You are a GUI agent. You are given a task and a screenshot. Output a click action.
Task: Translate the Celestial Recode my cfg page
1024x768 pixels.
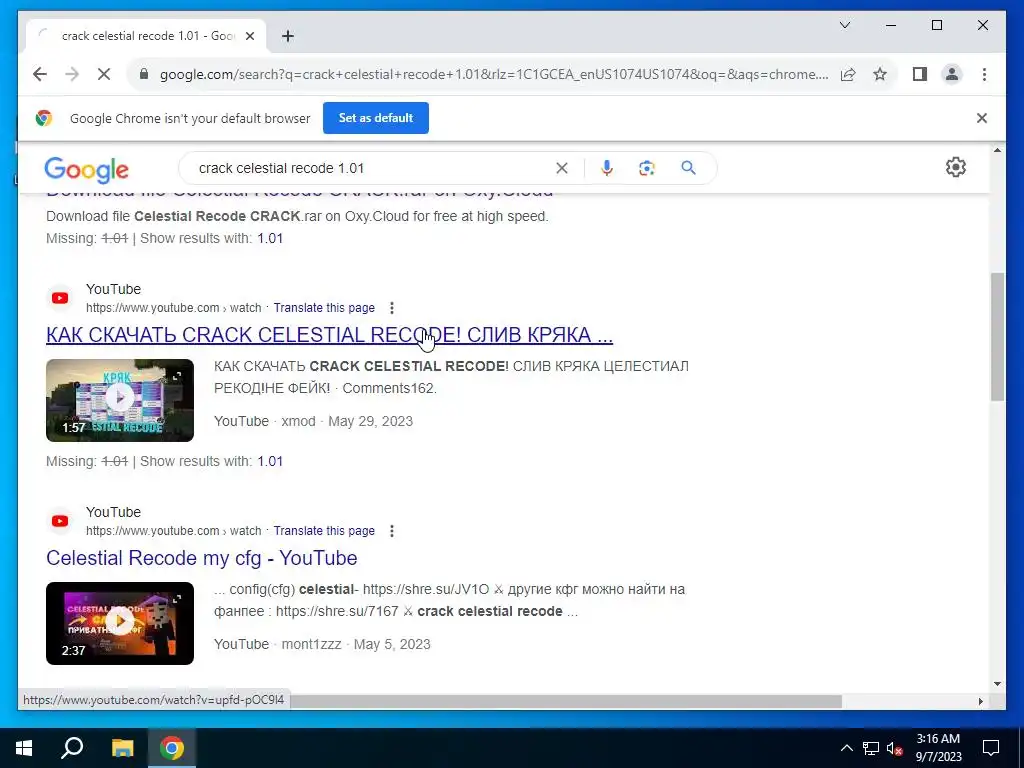pyautogui.click(x=324, y=531)
